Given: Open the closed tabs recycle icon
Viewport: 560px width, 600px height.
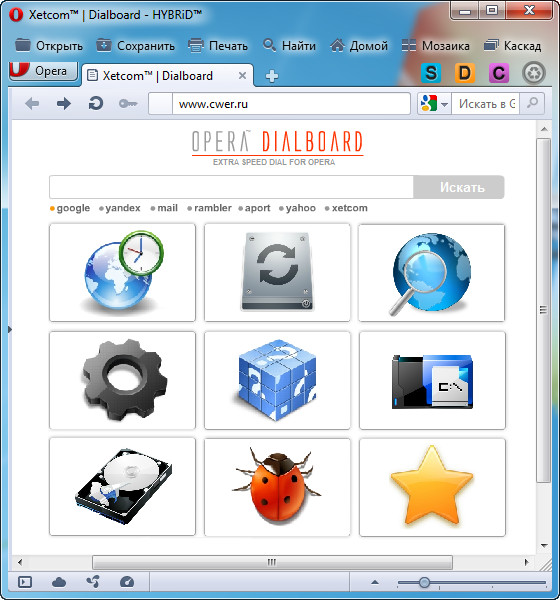Looking at the screenshot, I should [x=534, y=73].
